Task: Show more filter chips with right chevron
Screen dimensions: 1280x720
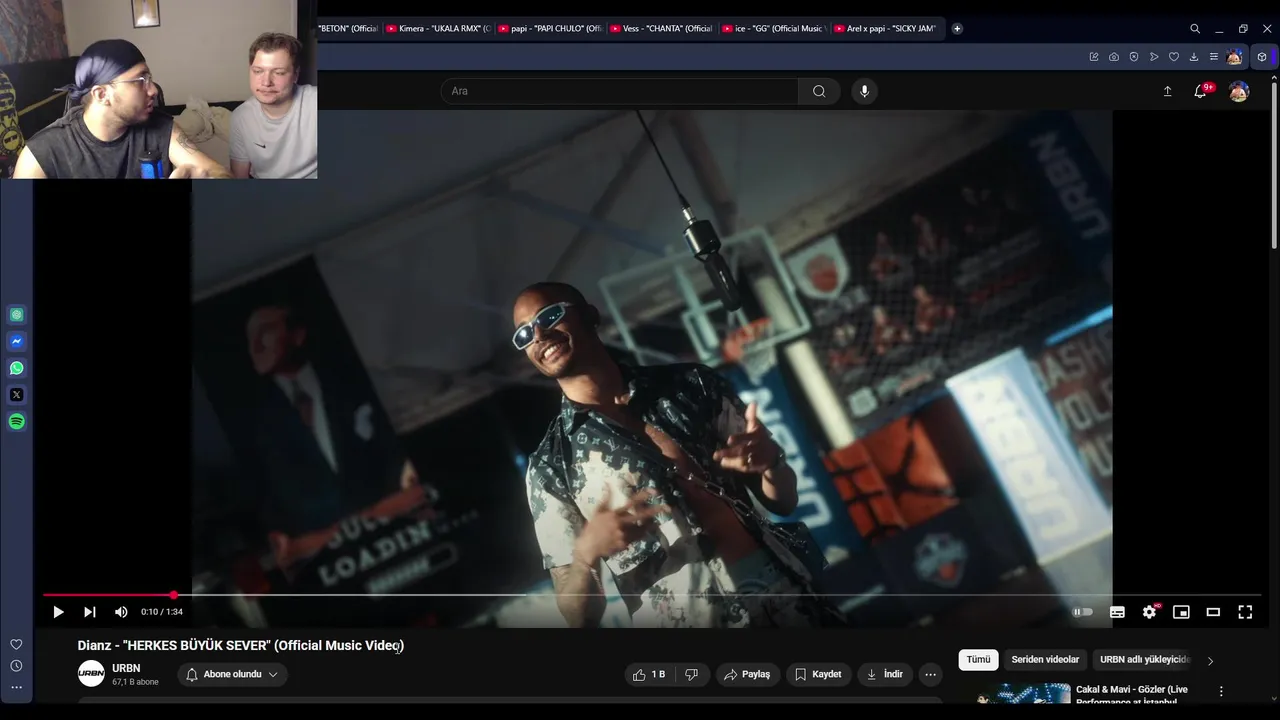Action: (1210, 661)
